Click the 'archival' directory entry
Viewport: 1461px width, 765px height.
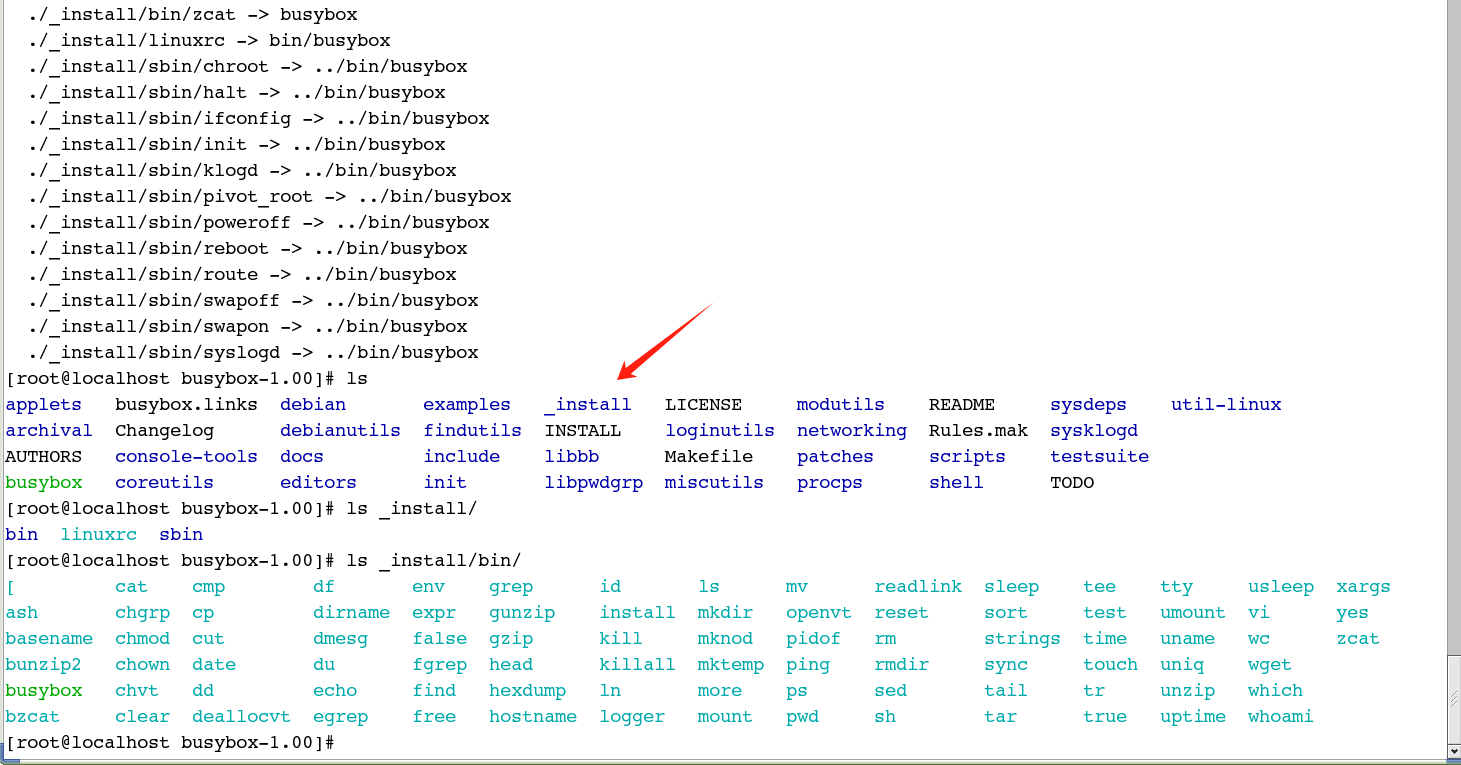coord(49,431)
